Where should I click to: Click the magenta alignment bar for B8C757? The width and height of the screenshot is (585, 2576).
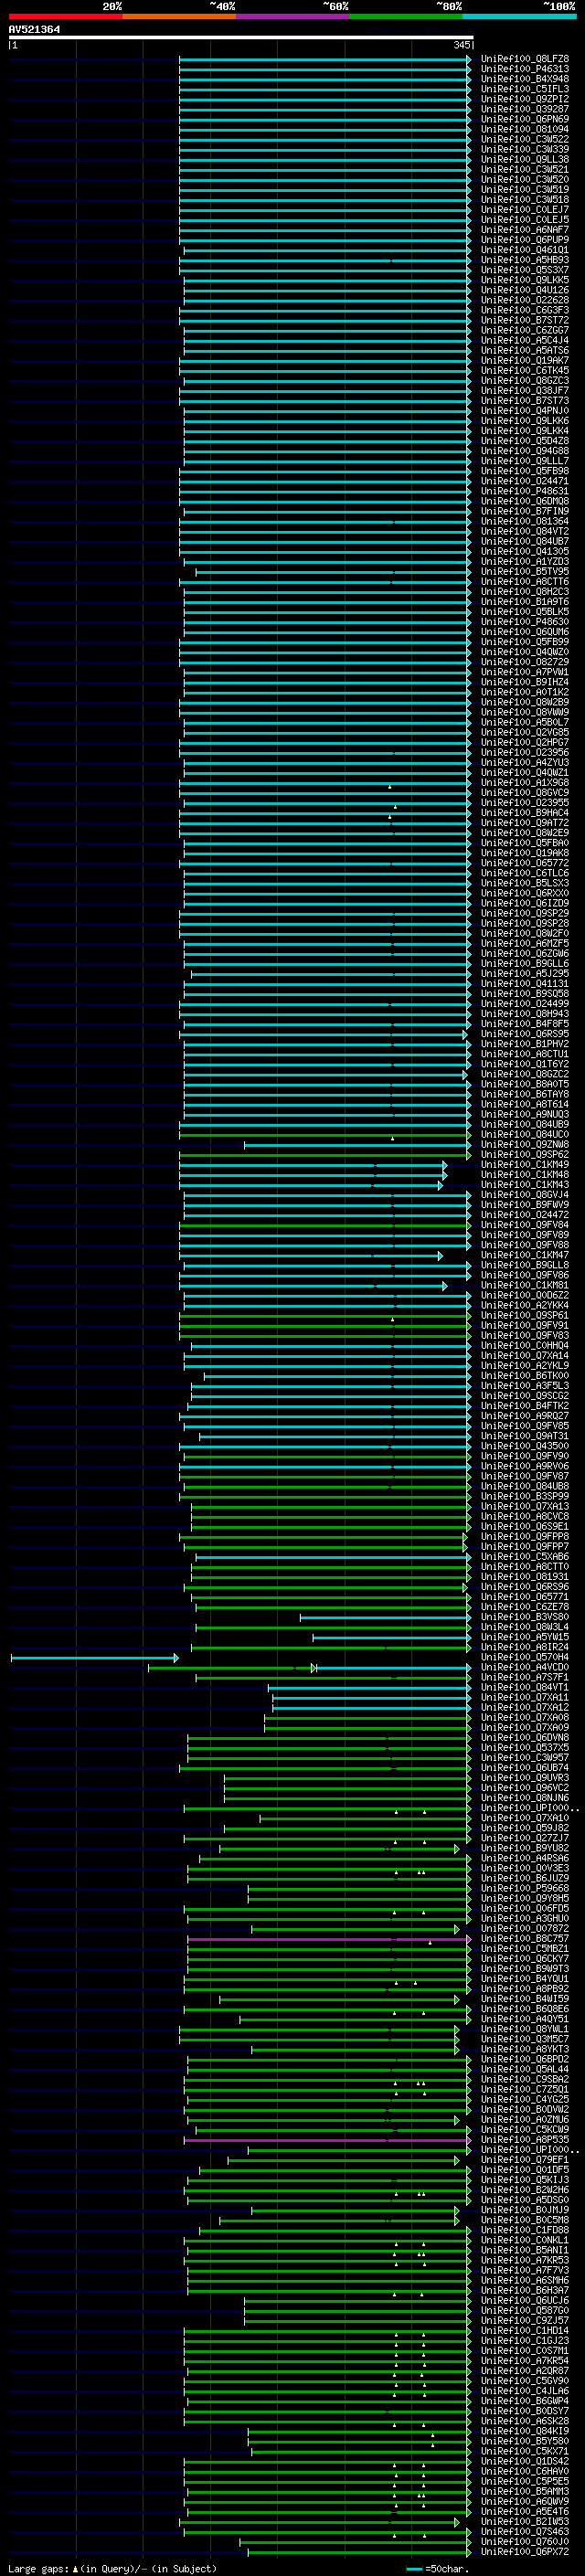tap(329, 1939)
